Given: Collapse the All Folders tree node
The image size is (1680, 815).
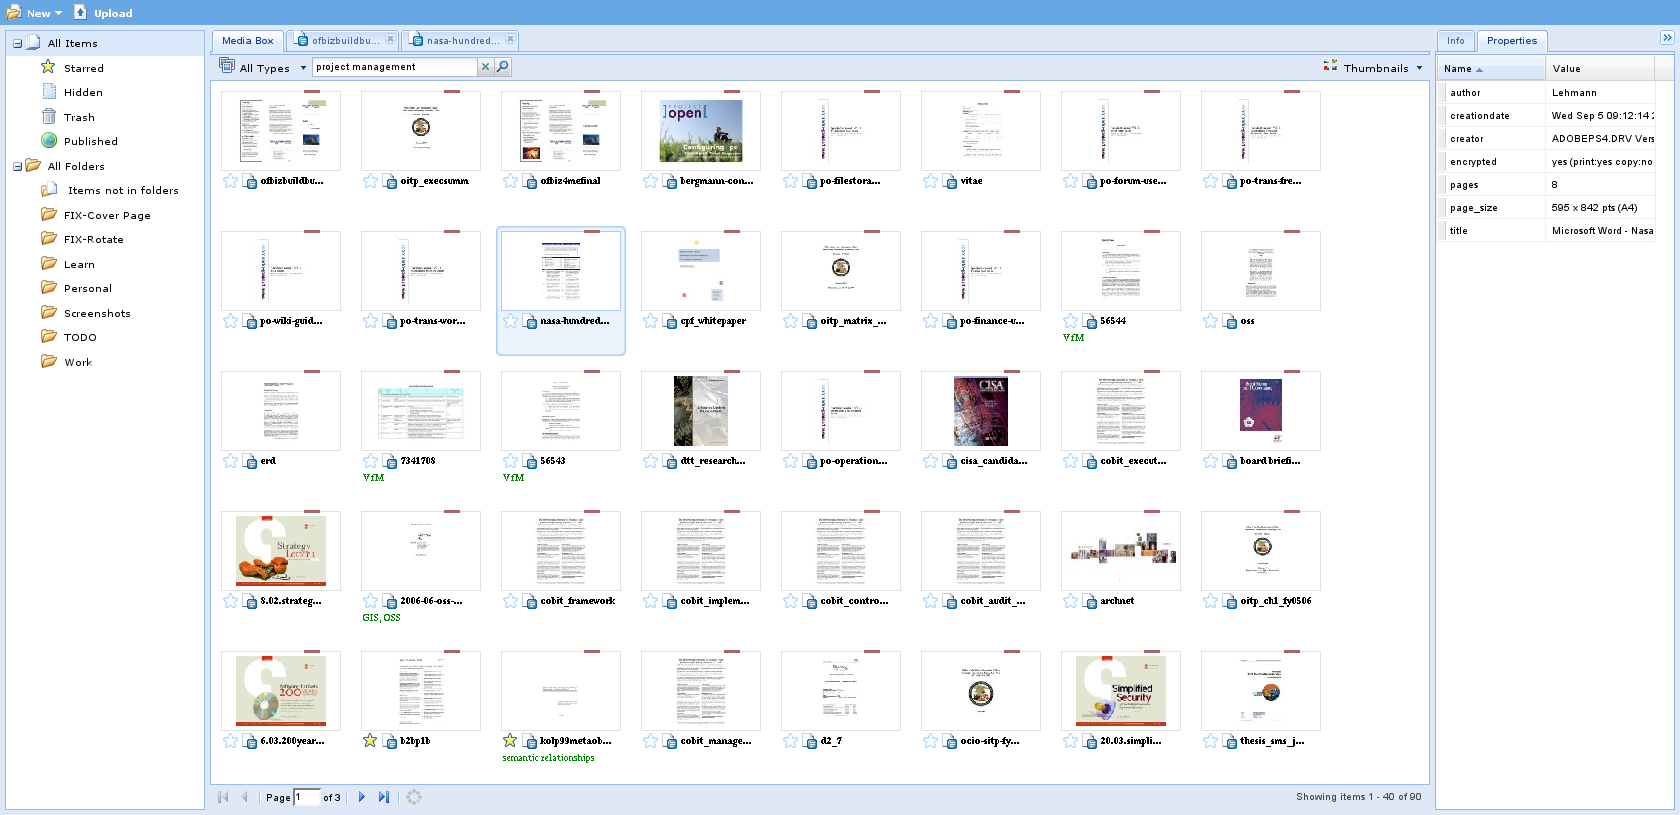Looking at the screenshot, I should pos(17,166).
